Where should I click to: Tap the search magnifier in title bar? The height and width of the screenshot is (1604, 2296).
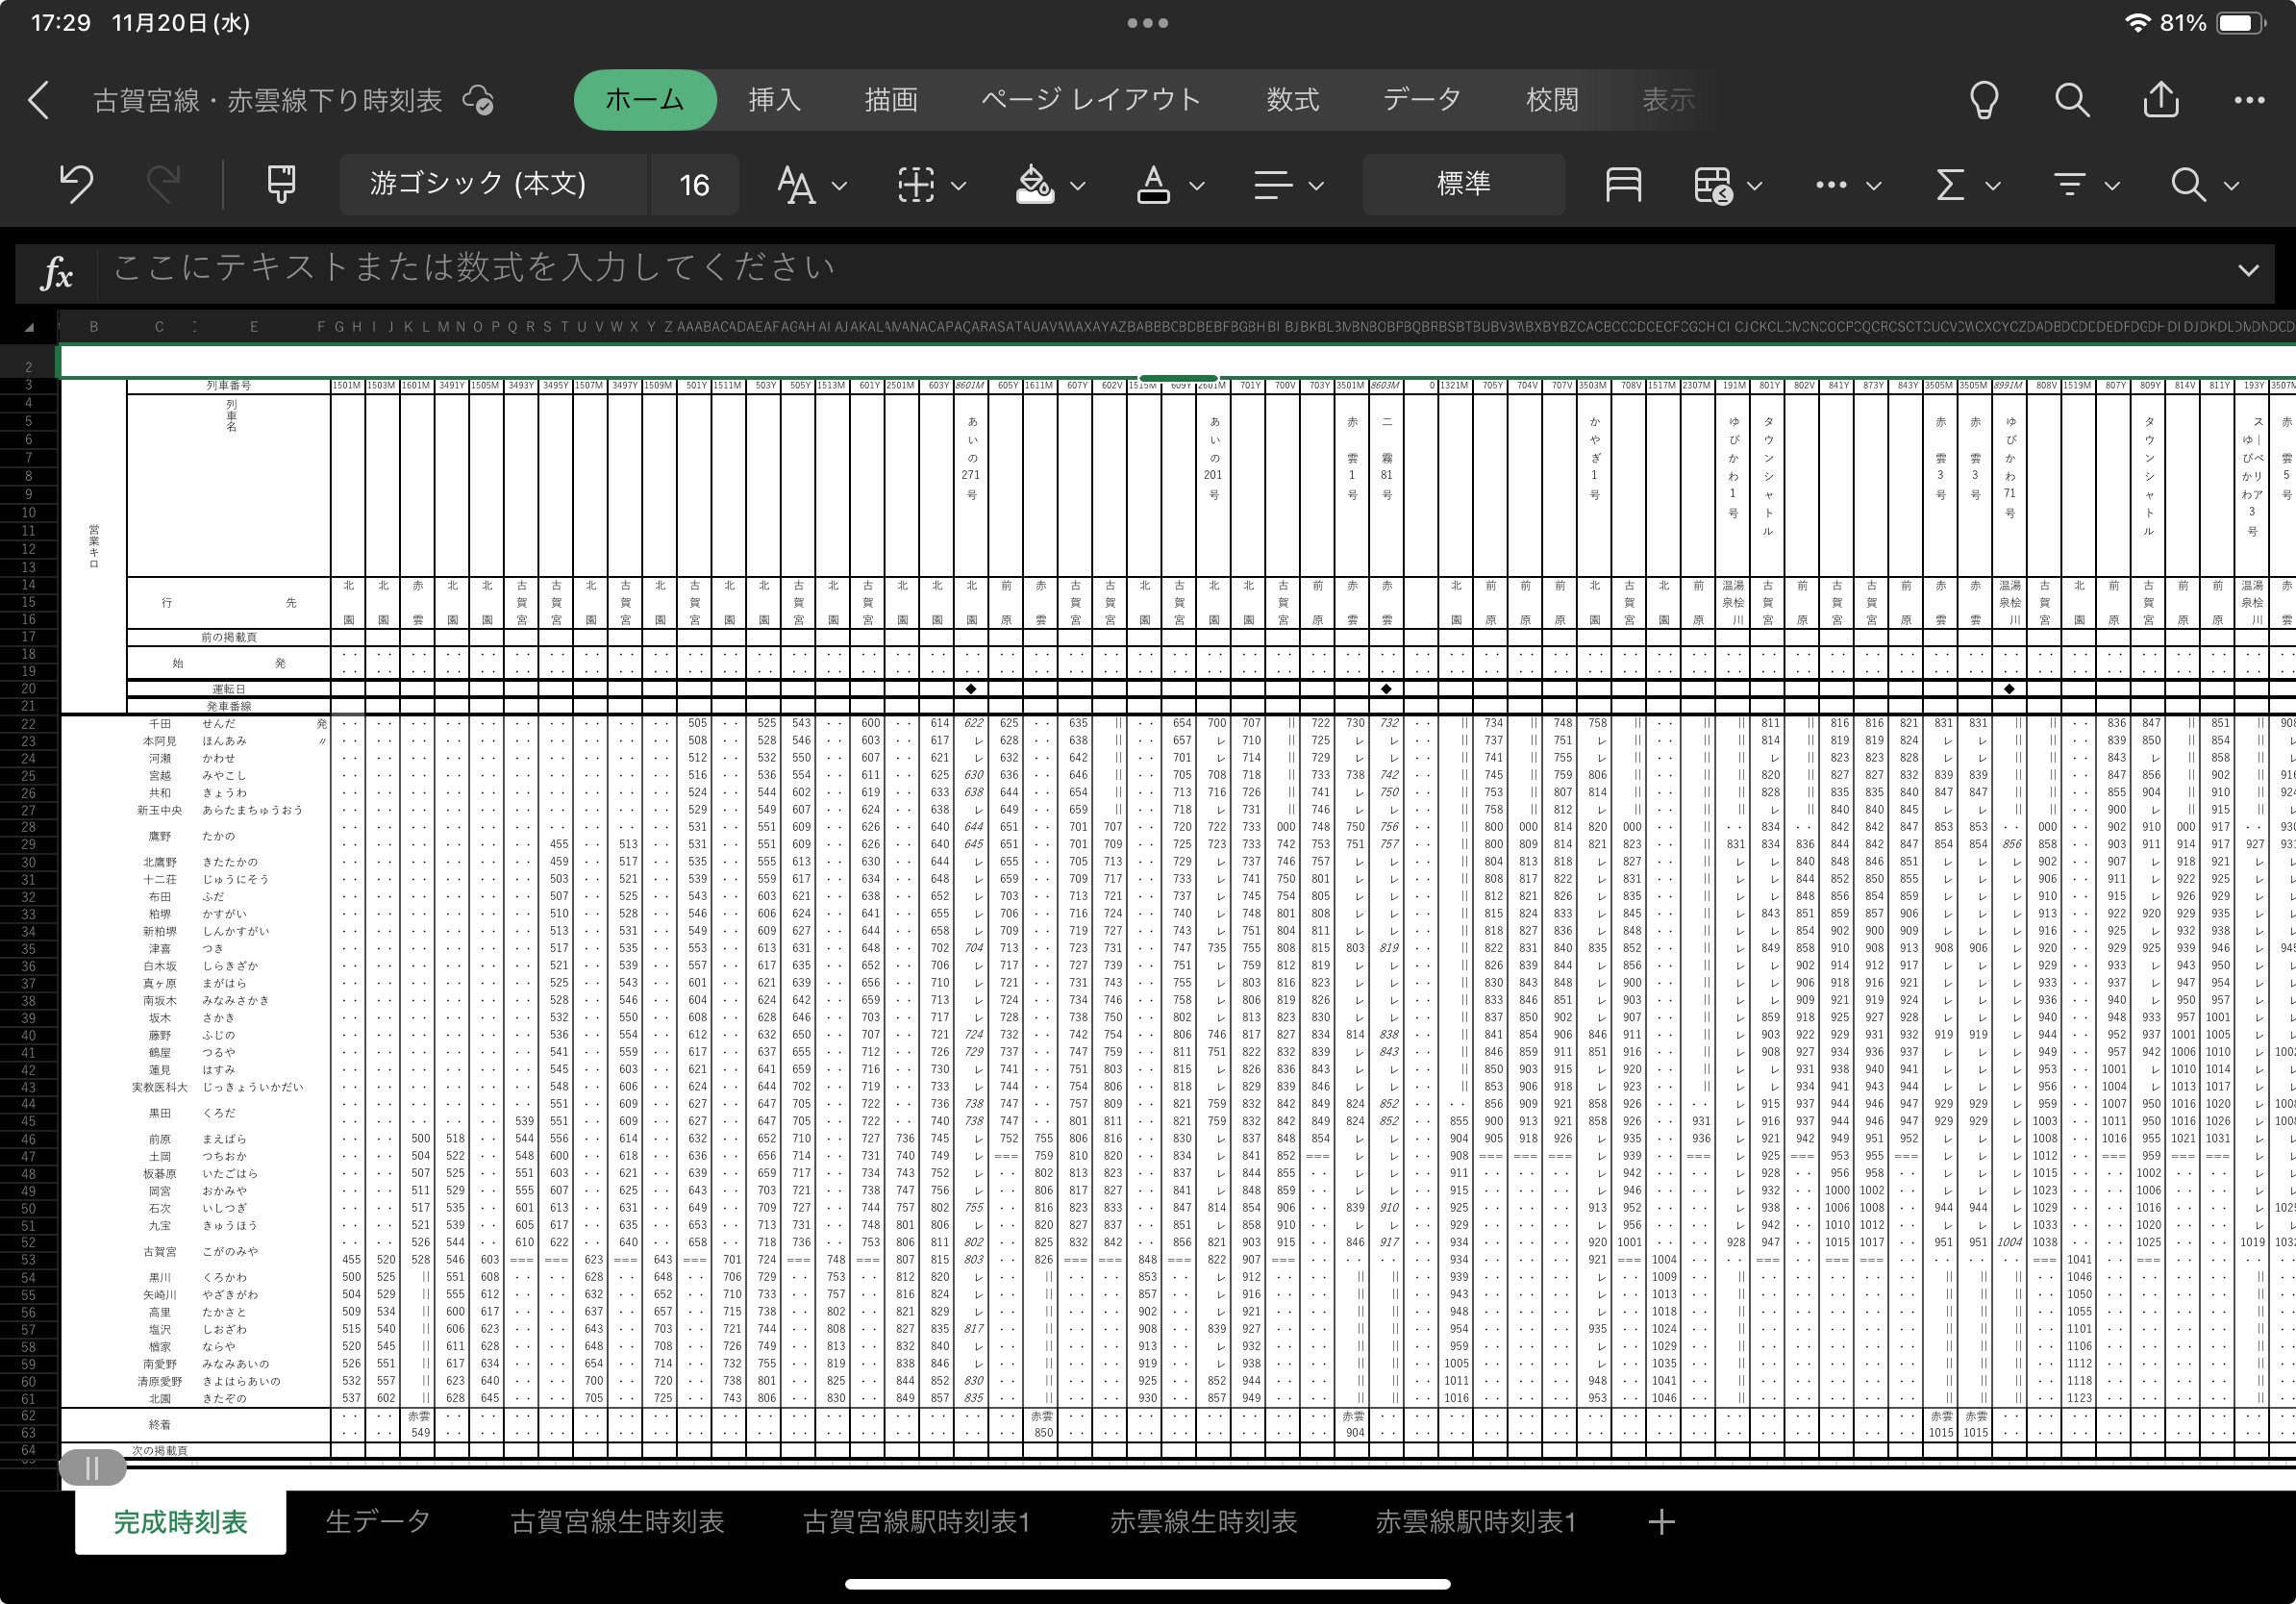click(2071, 100)
